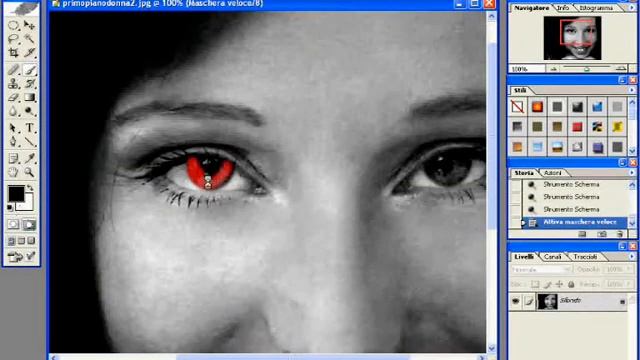
Task: Select the Eyedropper tool
Action: point(29,158)
